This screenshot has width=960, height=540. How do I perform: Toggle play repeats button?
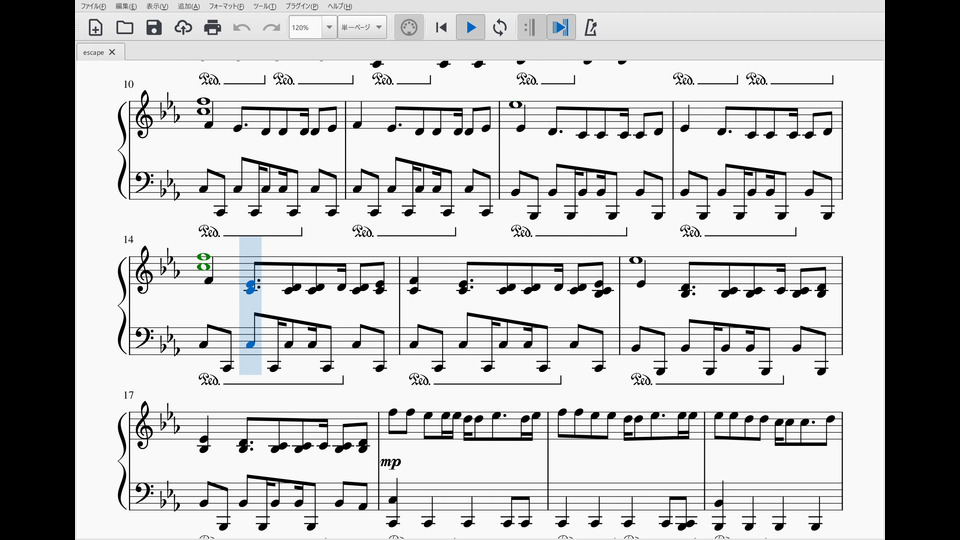click(x=530, y=28)
